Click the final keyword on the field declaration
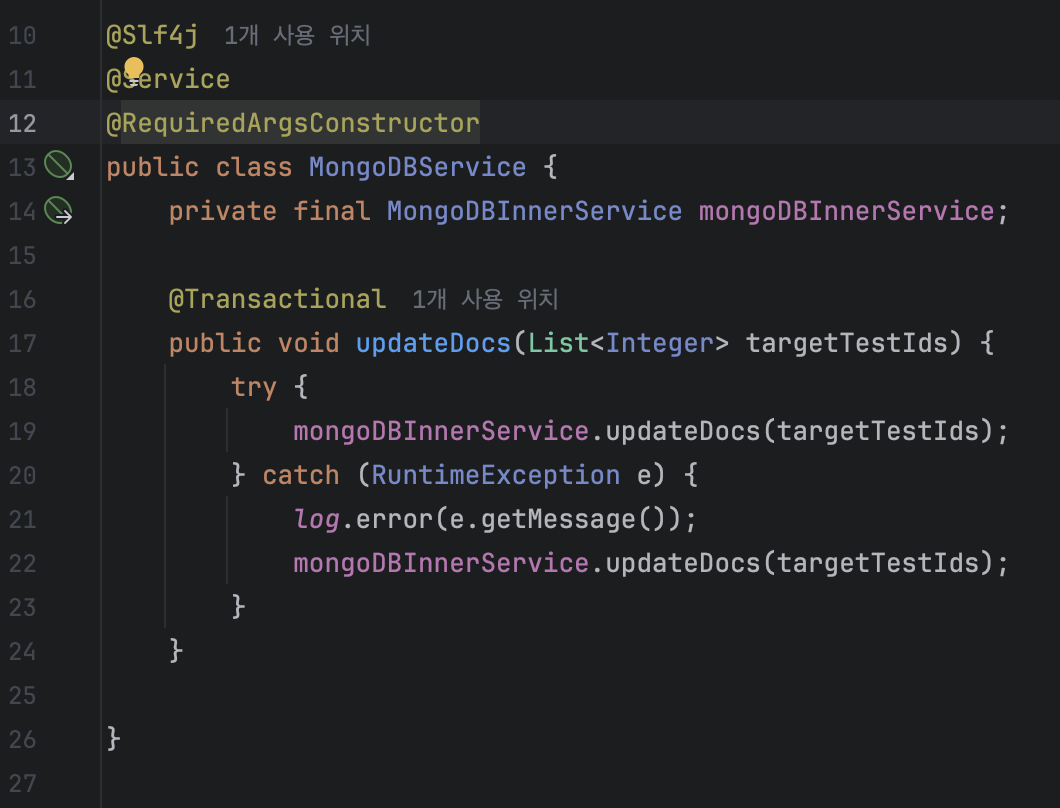The image size is (1060, 808). (331, 211)
